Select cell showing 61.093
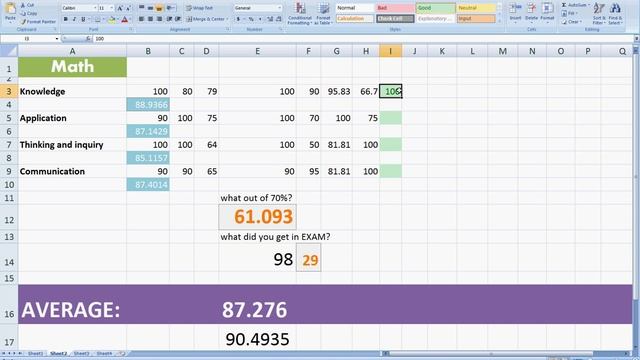This screenshot has height=360, width=640. coord(258,217)
